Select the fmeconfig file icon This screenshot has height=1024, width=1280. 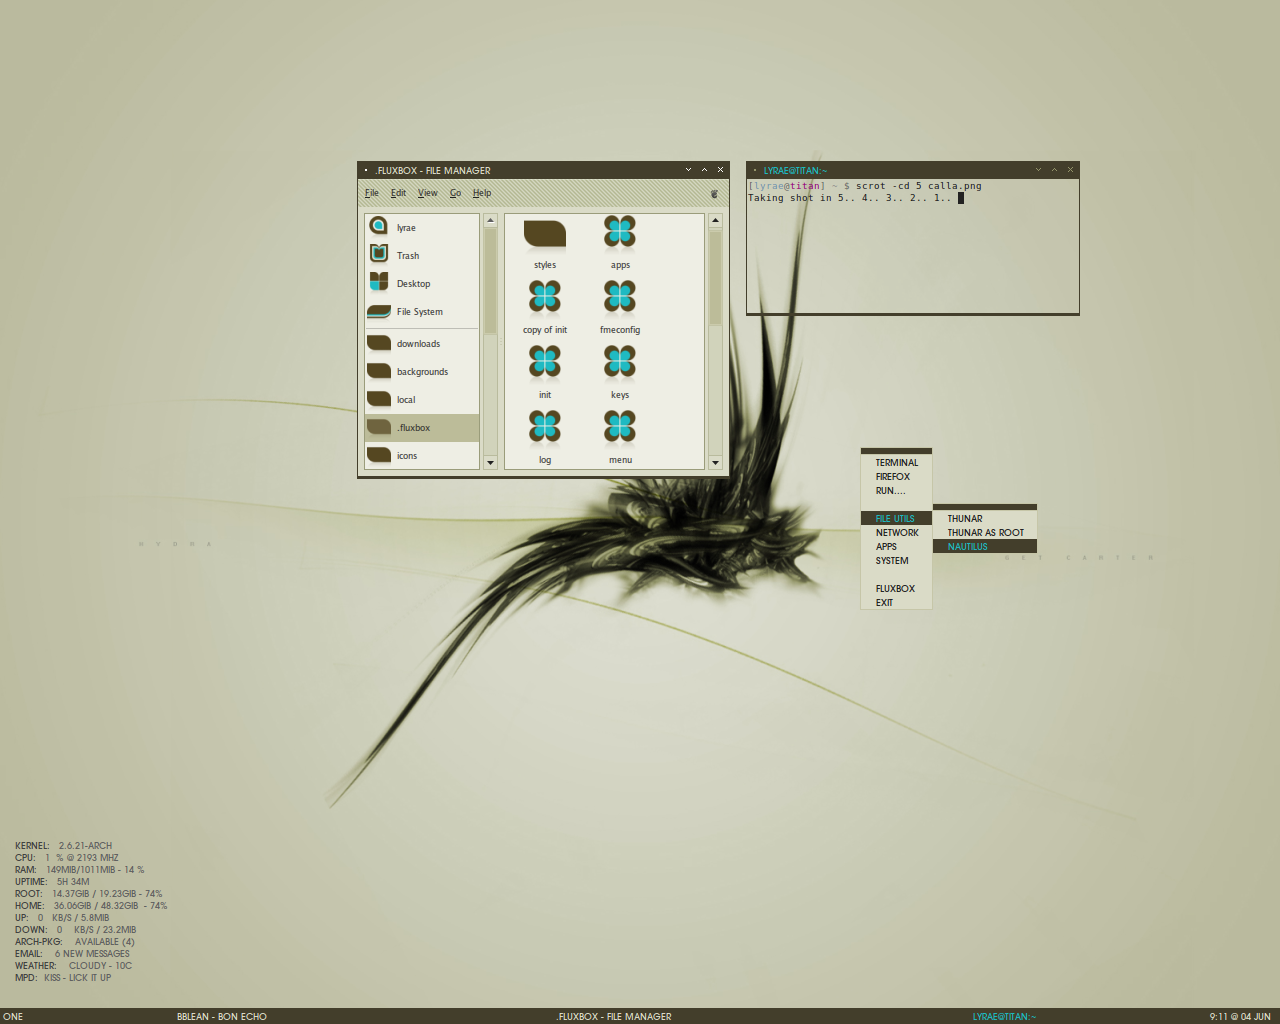pyautogui.click(x=620, y=297)
